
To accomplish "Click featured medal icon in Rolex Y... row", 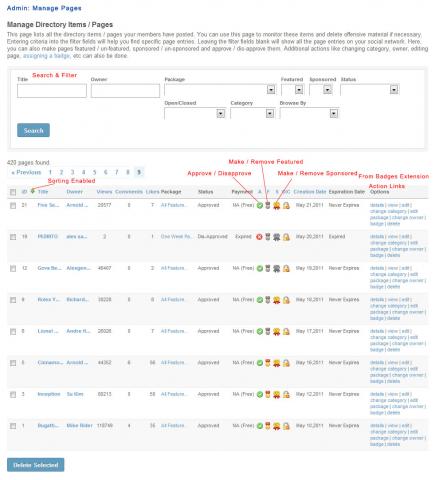I will (x=267, y=300).
